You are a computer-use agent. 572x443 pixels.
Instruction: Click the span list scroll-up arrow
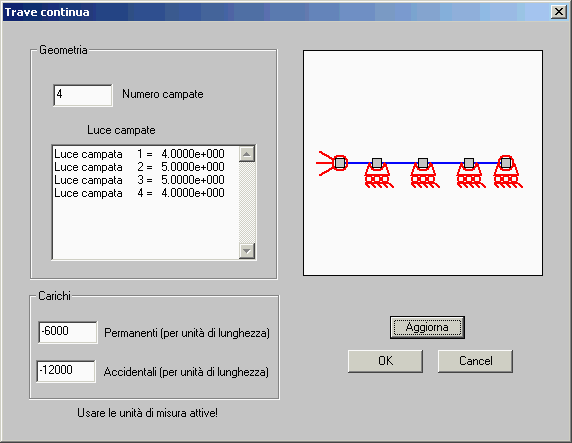pos(247,154)
